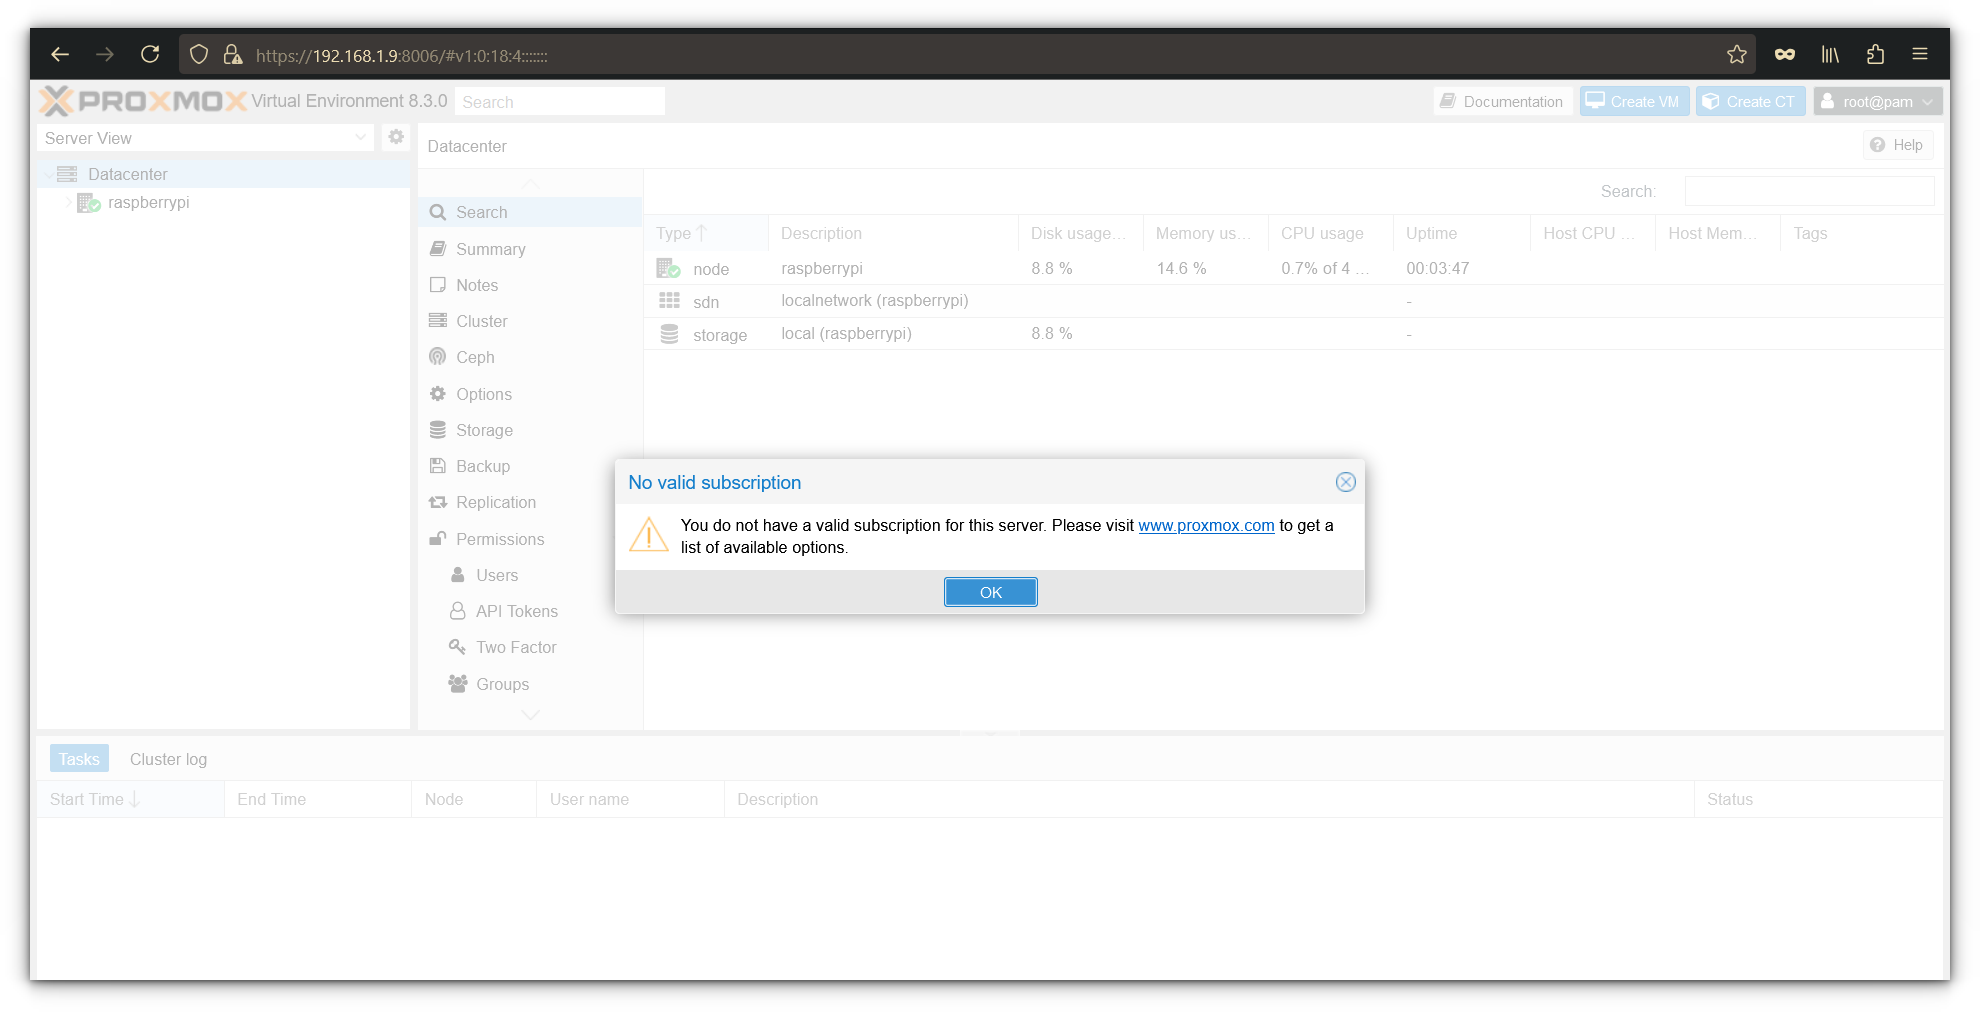Image resolution: width=1980 pixels, height=1012 pixels.
Task: Reload the page
Action: pos(150,54)
